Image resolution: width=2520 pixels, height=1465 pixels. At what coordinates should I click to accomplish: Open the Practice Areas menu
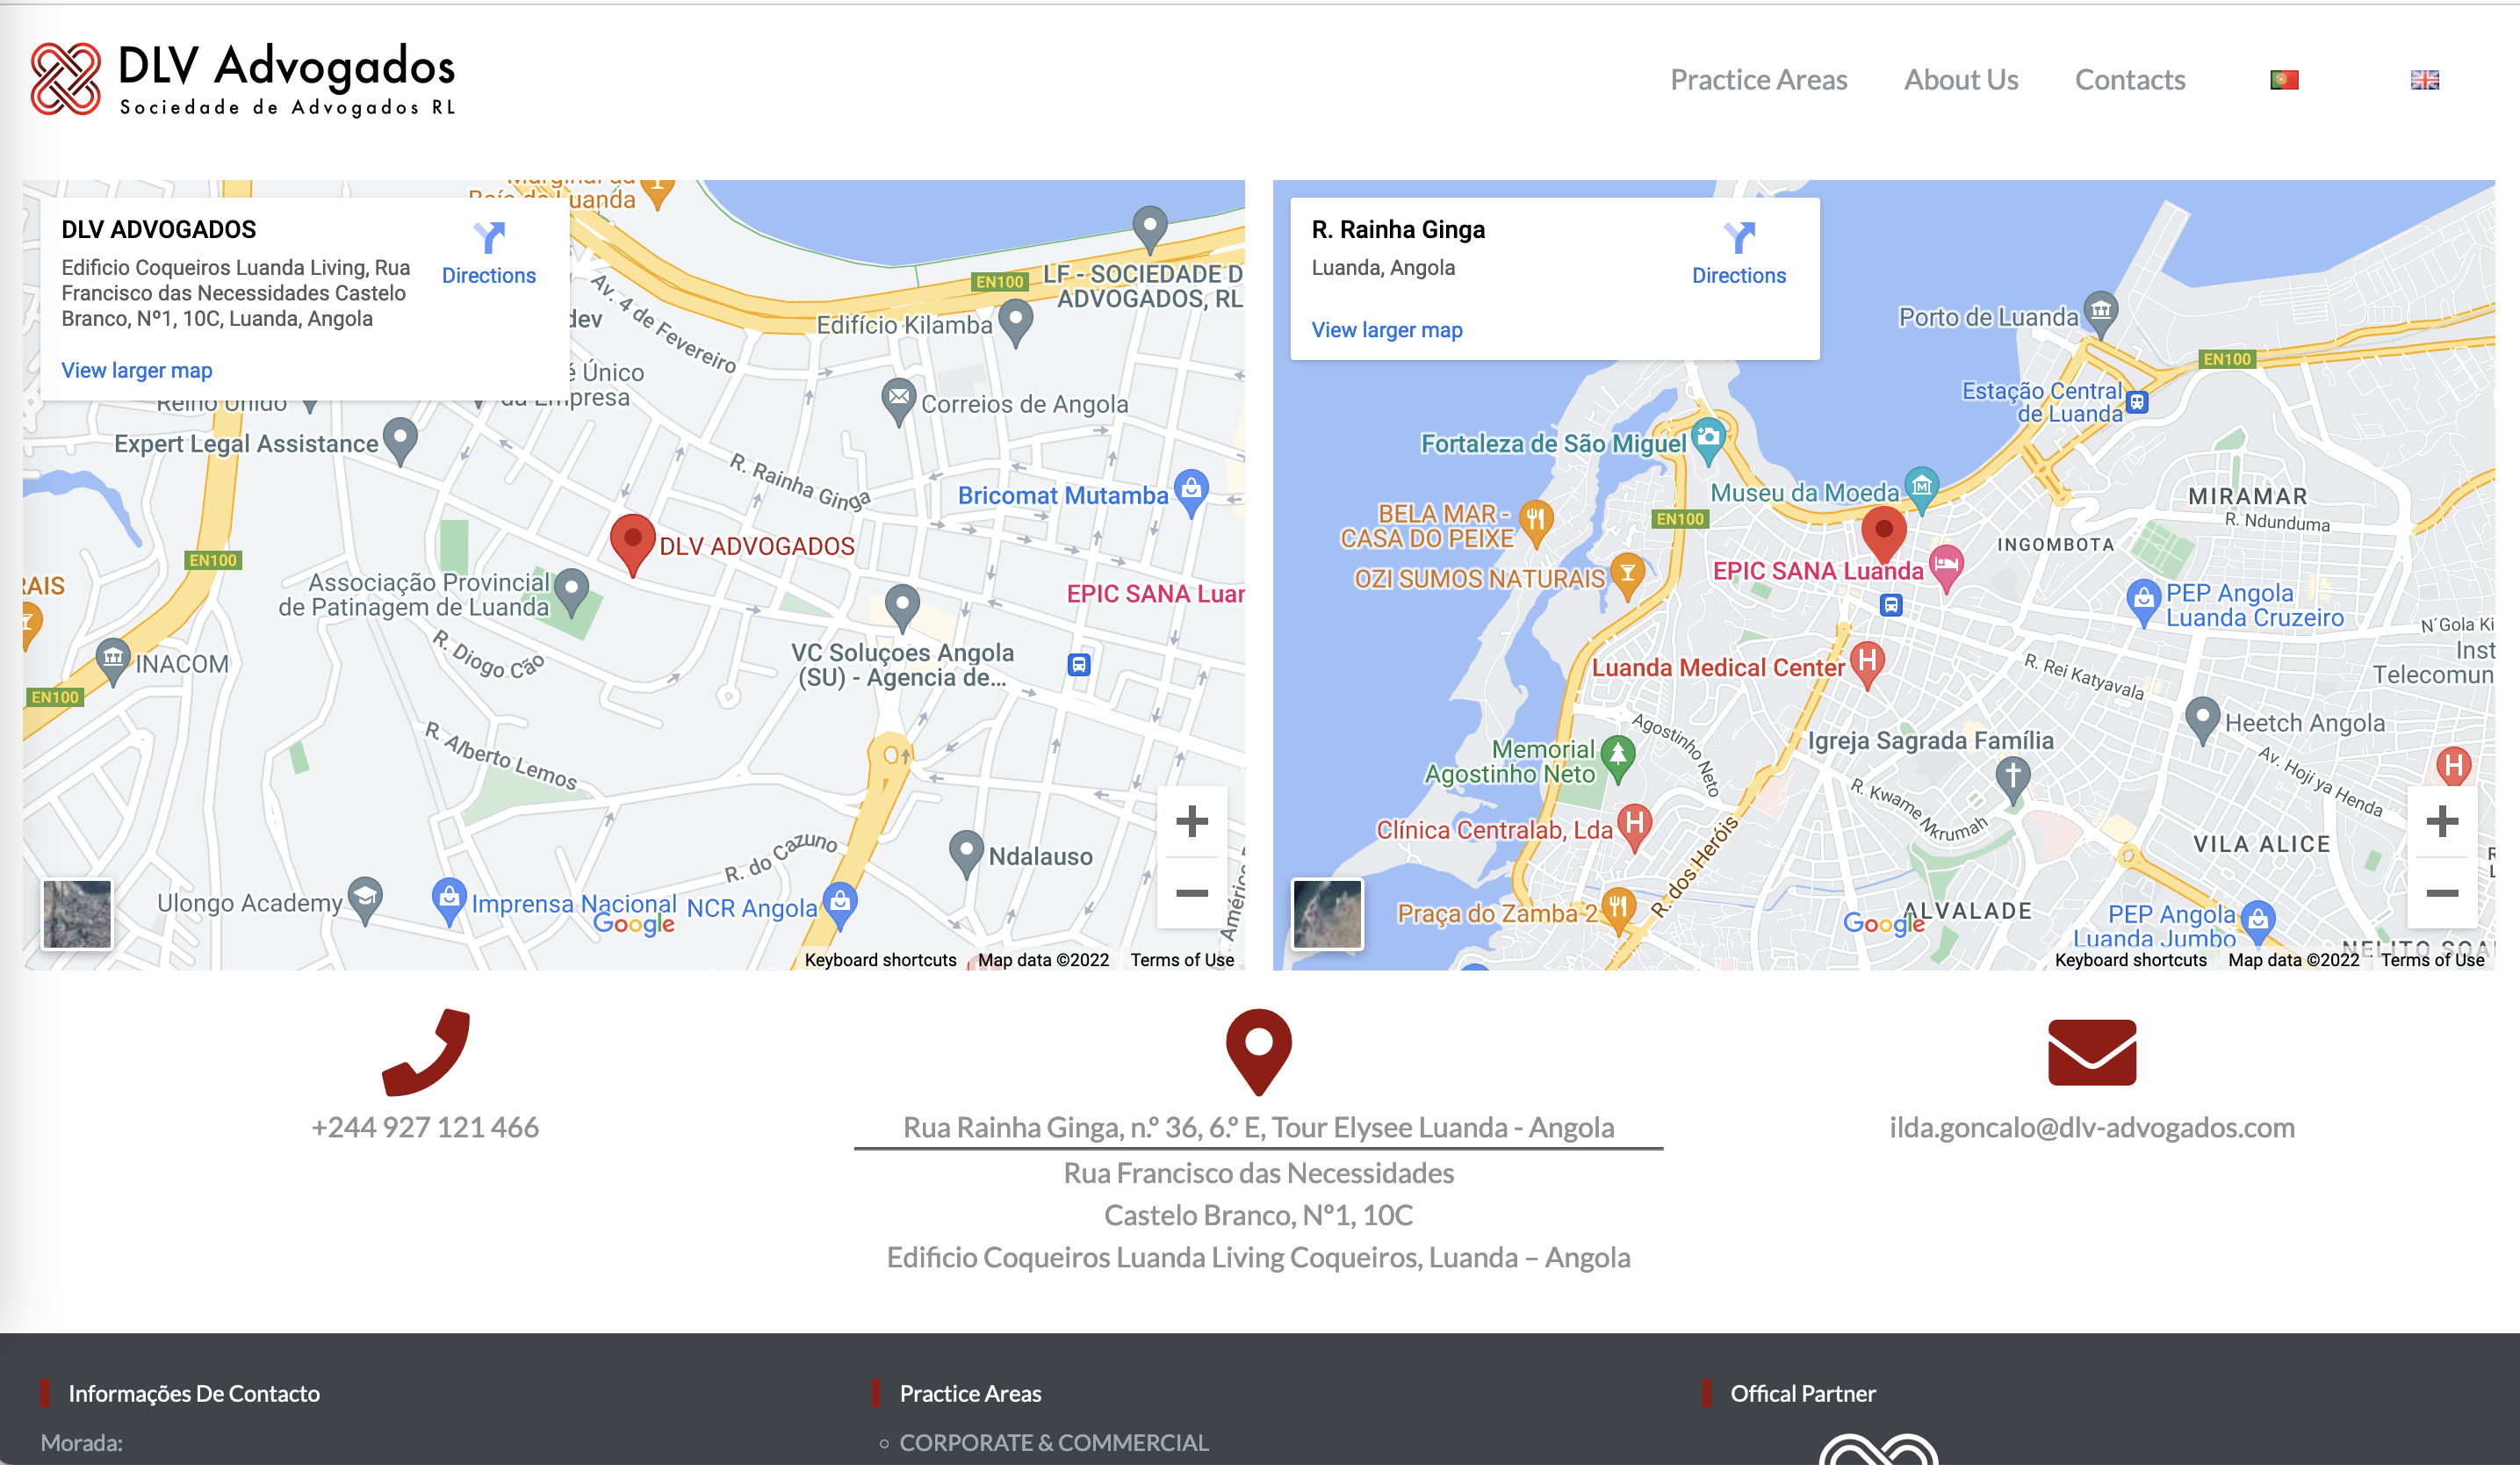coord(1758,79)
